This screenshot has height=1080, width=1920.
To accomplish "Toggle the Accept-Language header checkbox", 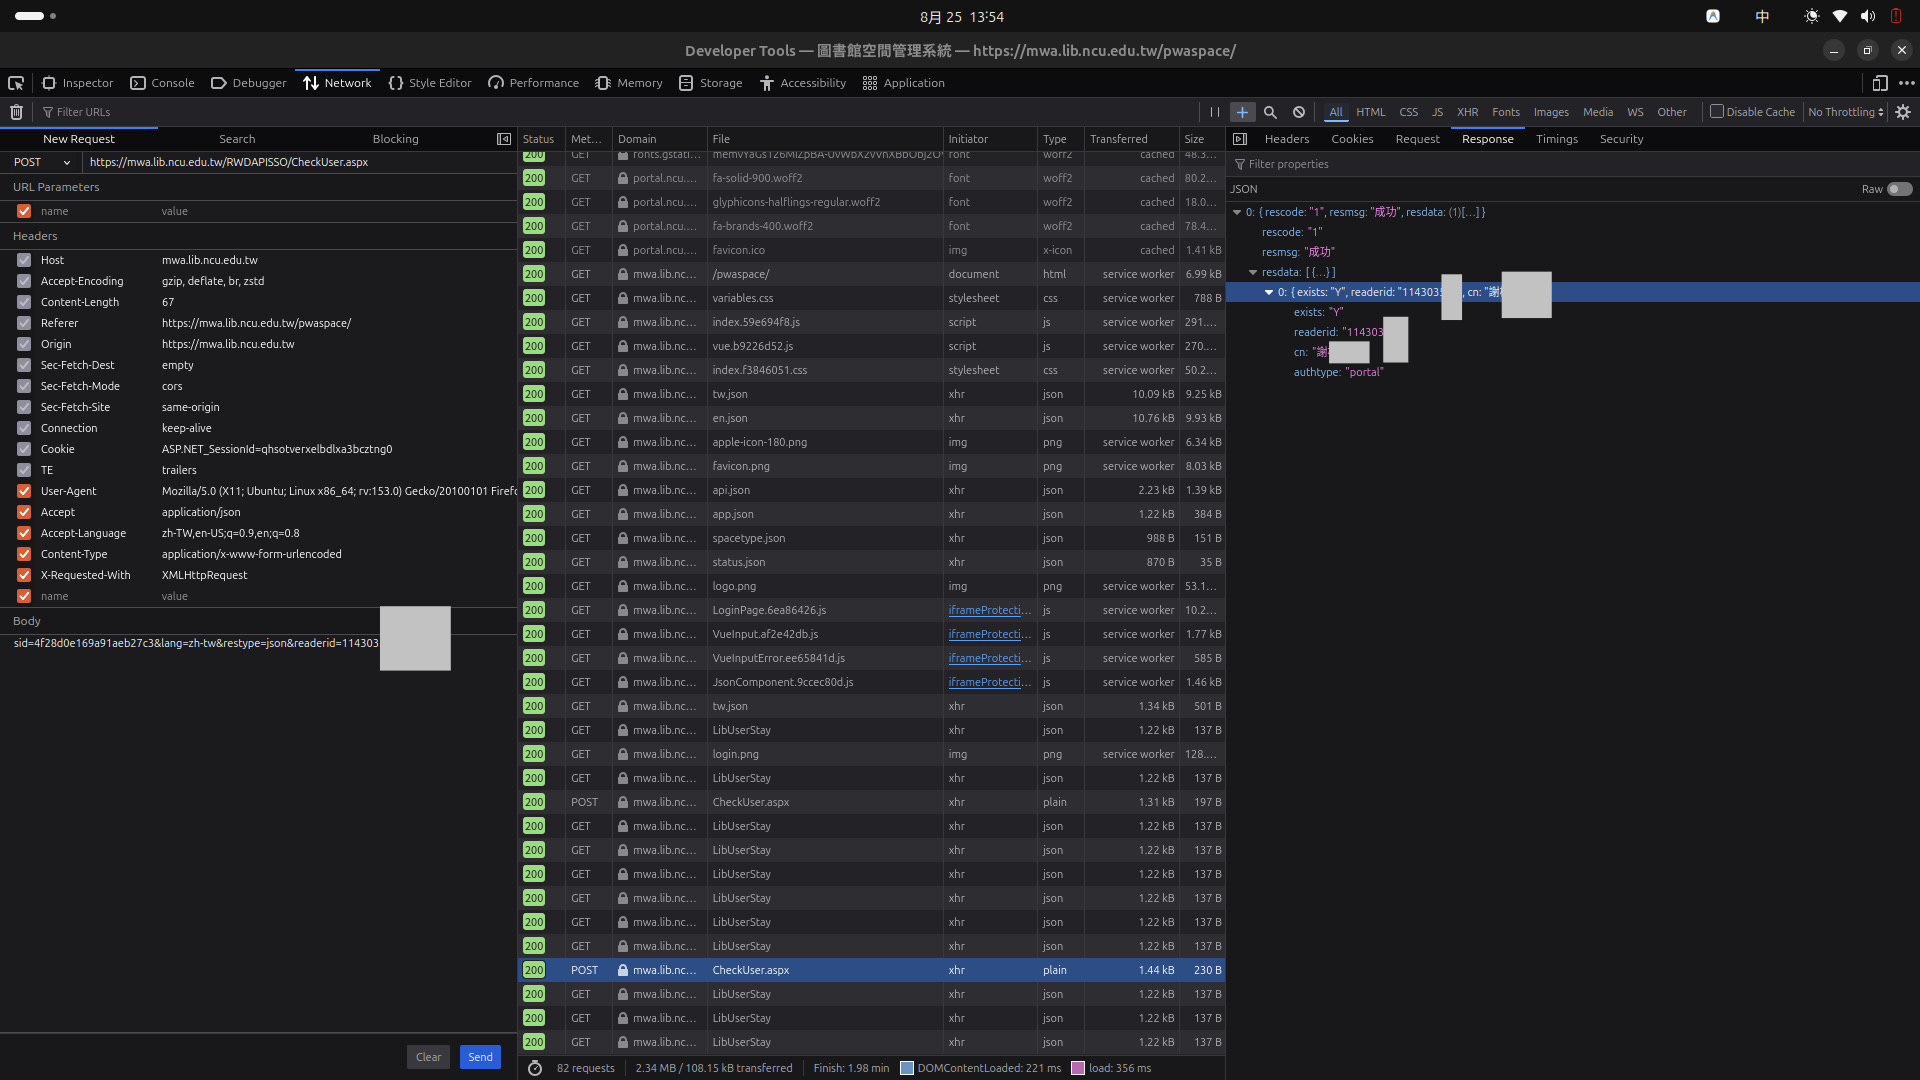I will (x=24, y=533).
